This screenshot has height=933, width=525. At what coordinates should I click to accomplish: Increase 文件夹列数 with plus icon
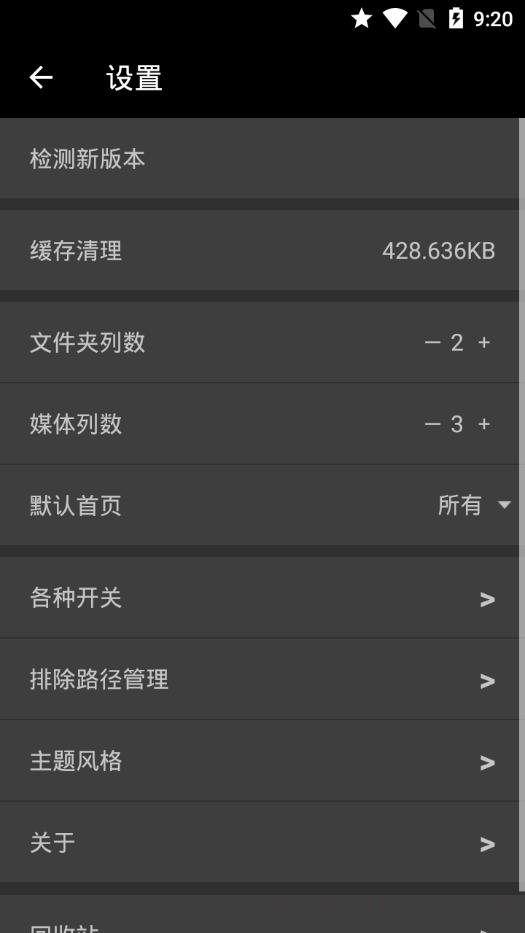point(484,343)
